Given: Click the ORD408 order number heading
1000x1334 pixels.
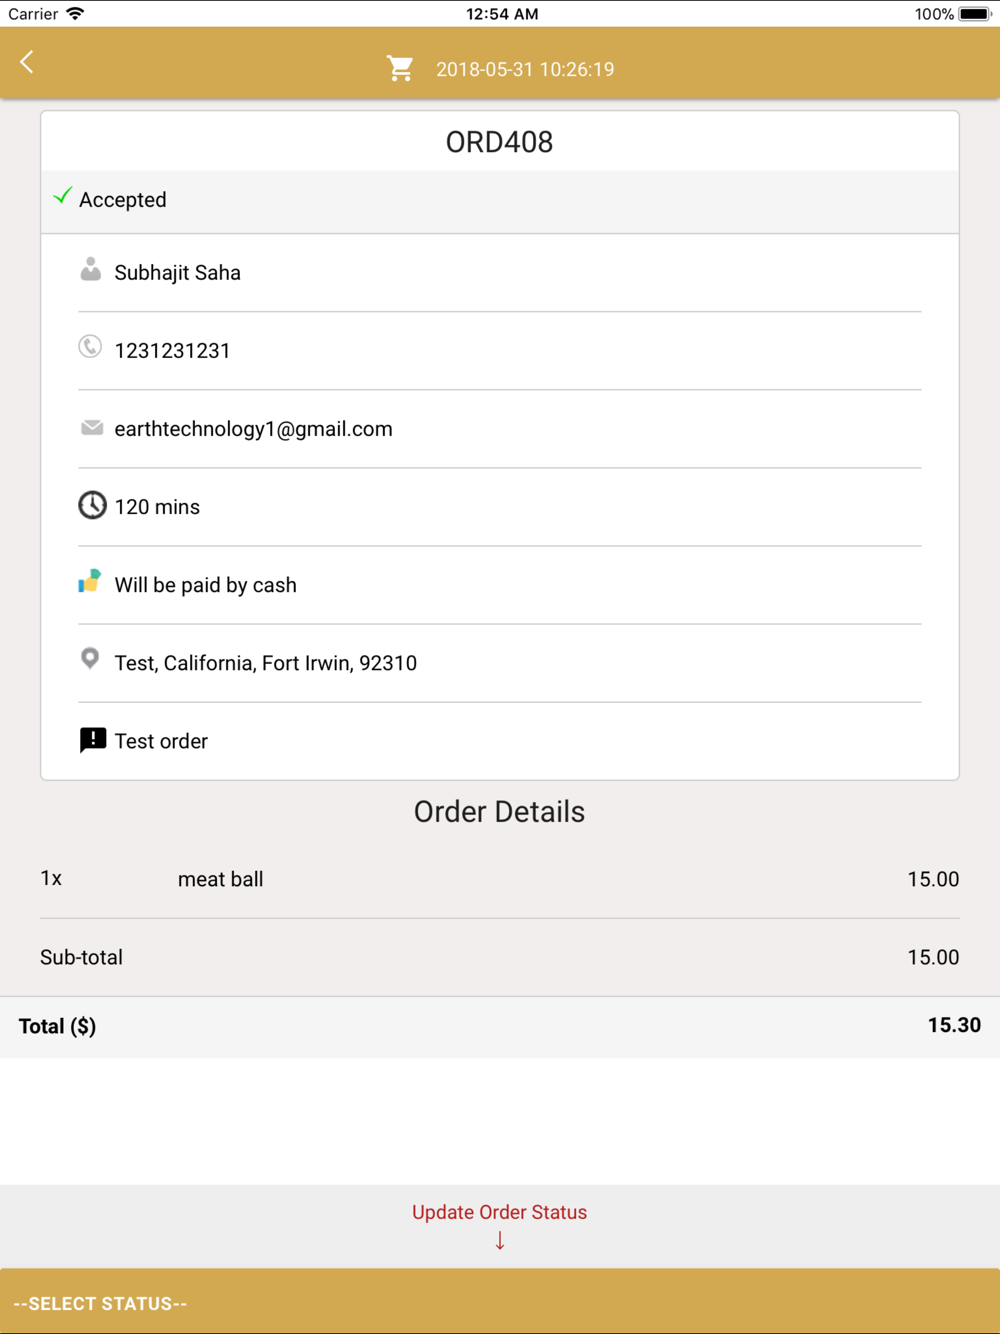Looking at the screenshot, I should pyautogui.click(x=500, y=142).
